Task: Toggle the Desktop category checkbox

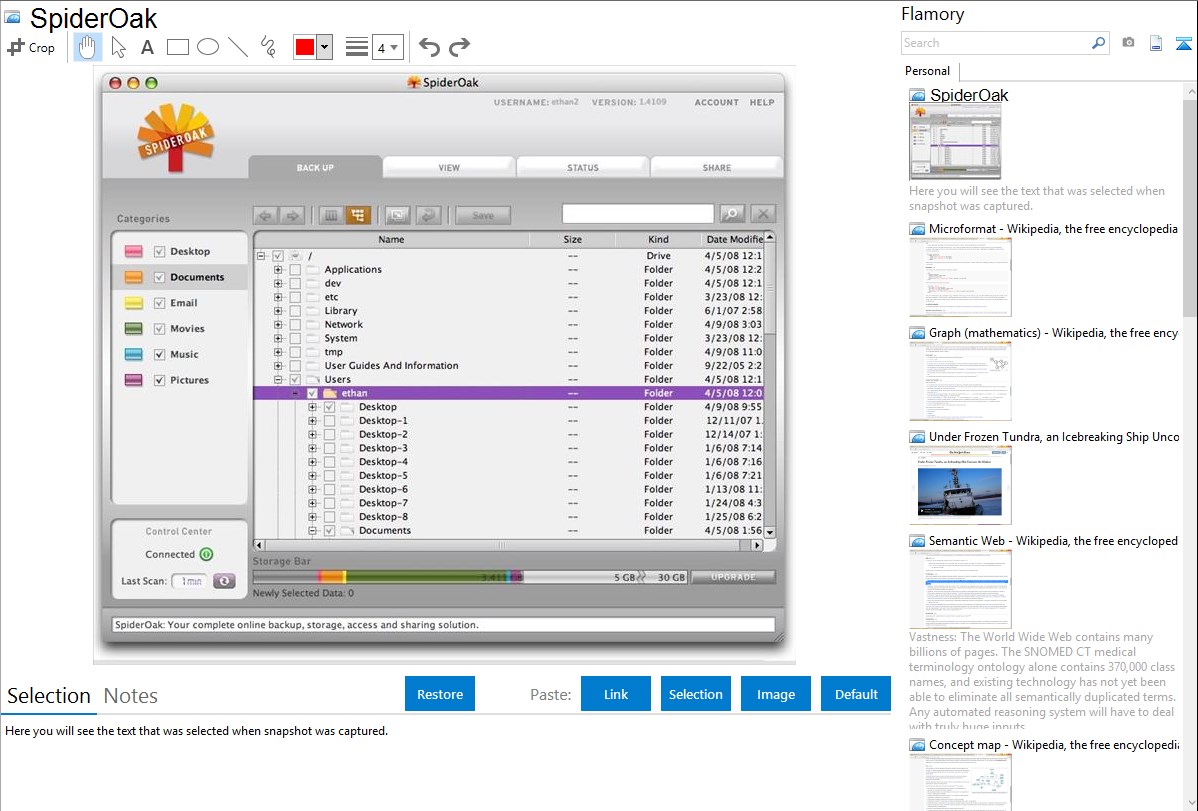Action: pyautogui.click(x=160, y=251)
